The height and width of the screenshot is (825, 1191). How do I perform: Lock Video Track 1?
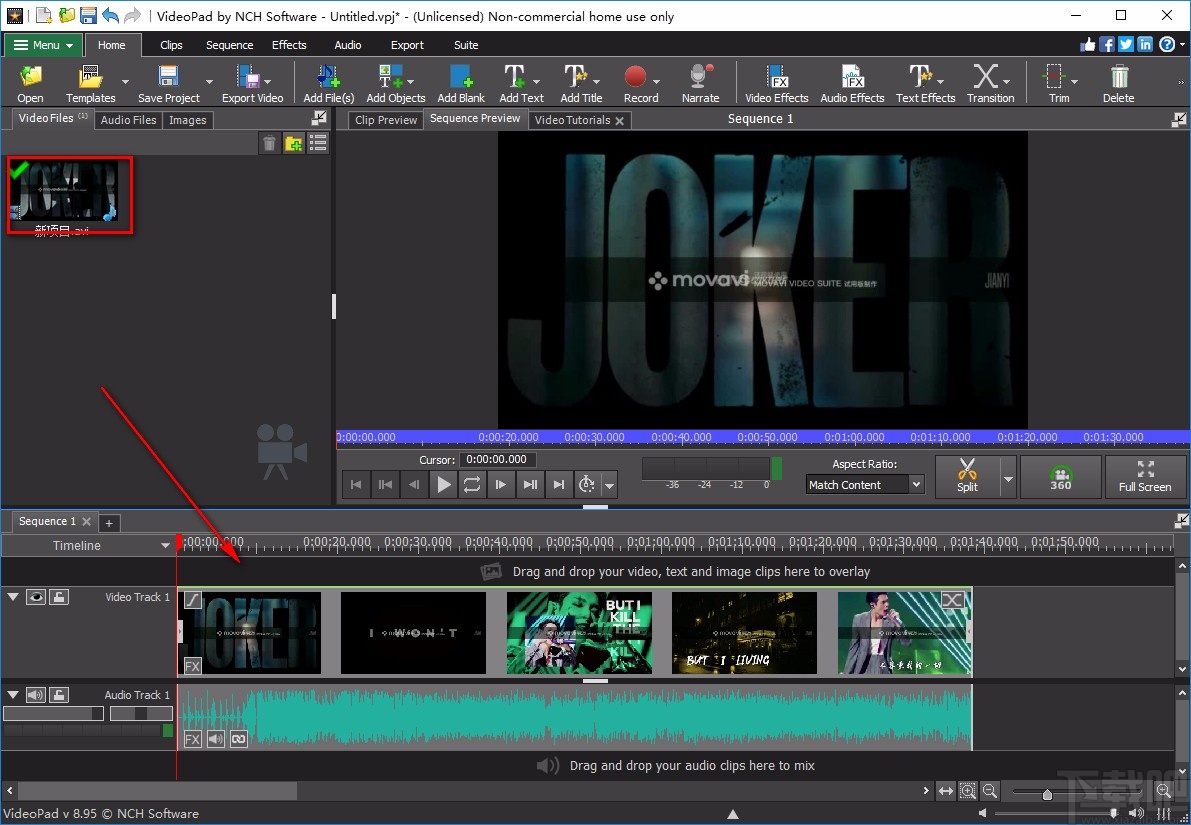58,596
